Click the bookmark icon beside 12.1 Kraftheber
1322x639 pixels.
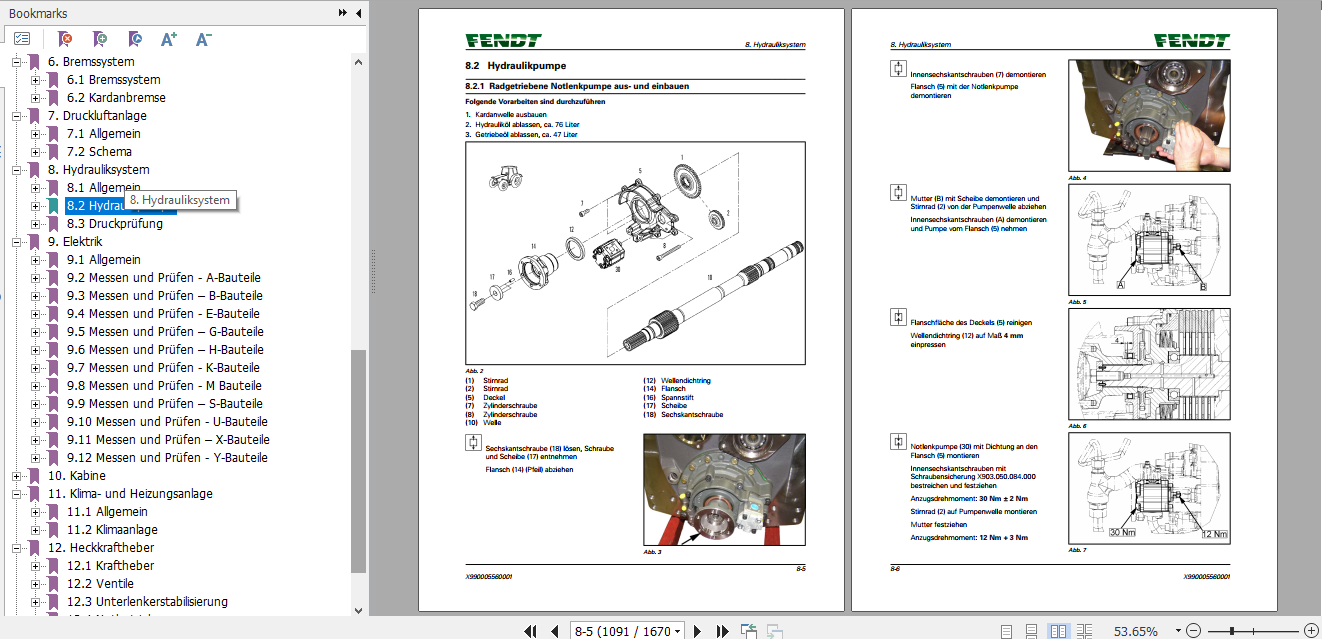[x=53, y=566]
